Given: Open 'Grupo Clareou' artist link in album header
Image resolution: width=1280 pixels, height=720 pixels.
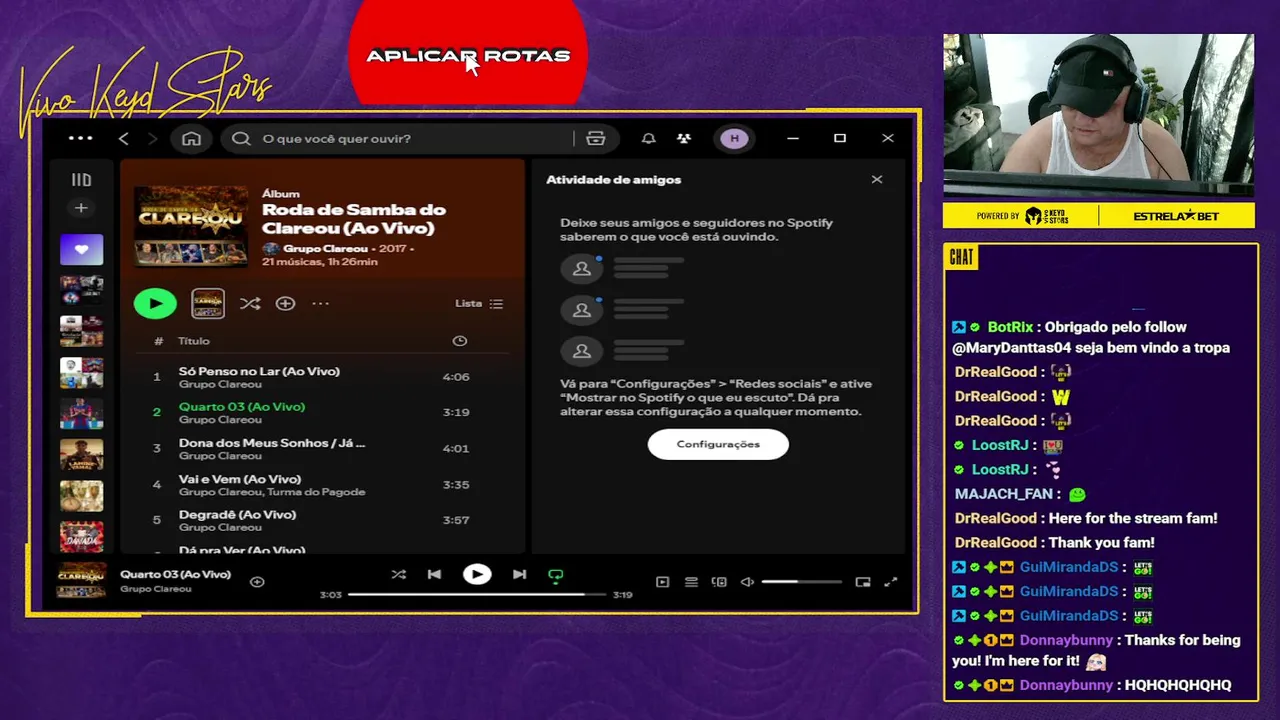Looking at the screenshot, I should pyautogui.click(x=325, y=248).
